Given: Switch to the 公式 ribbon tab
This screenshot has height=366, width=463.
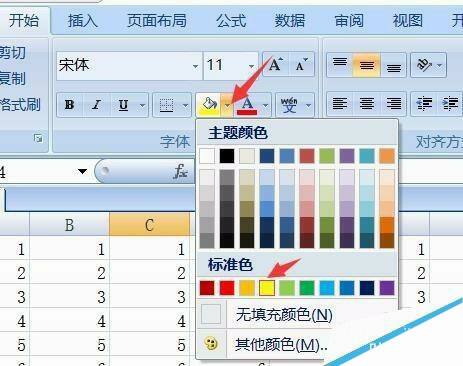Looking at the screenshot, I should point(231,21).
